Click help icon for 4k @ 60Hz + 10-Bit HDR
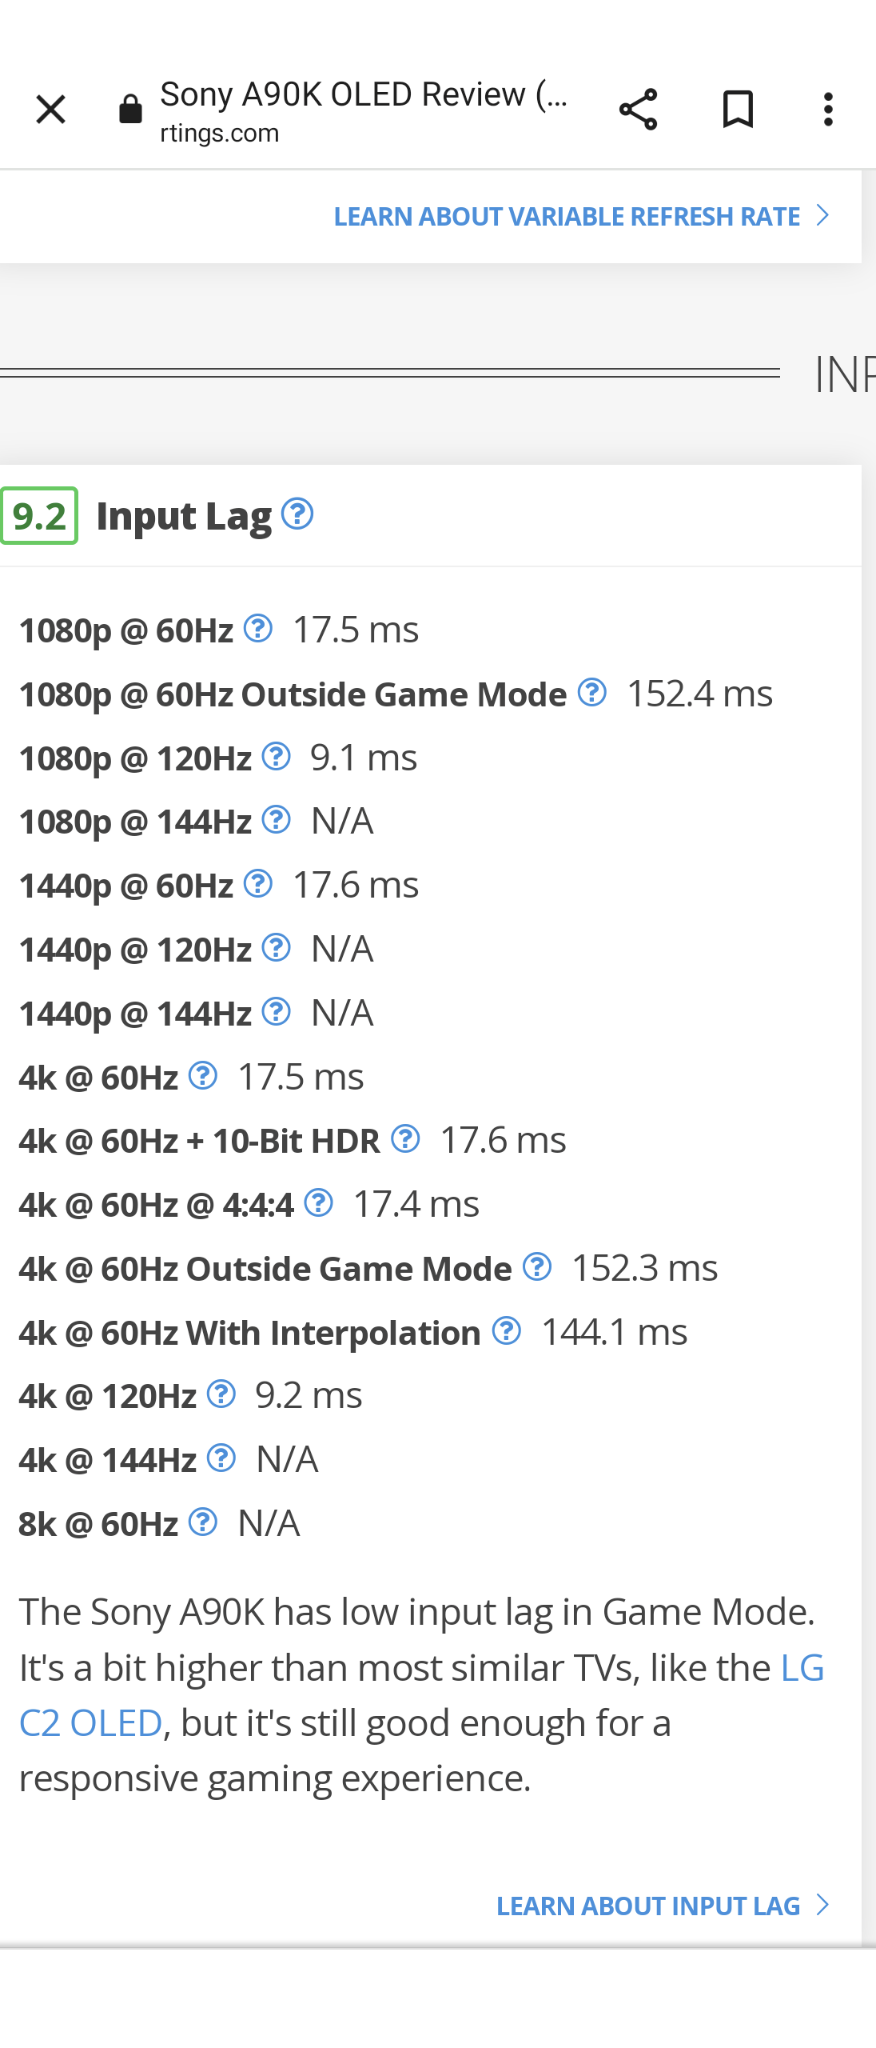The image size is (876, 2048). [405, 1139]
